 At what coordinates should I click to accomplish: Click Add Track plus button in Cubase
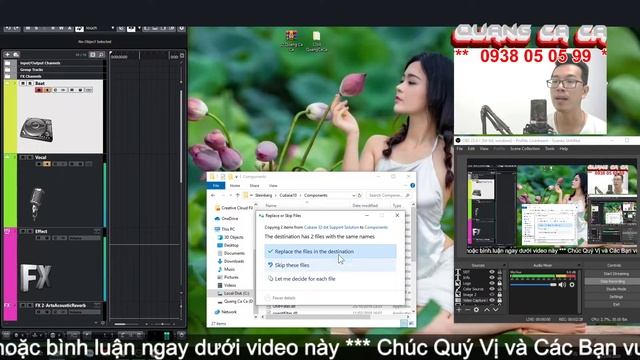tap(7, 54)
